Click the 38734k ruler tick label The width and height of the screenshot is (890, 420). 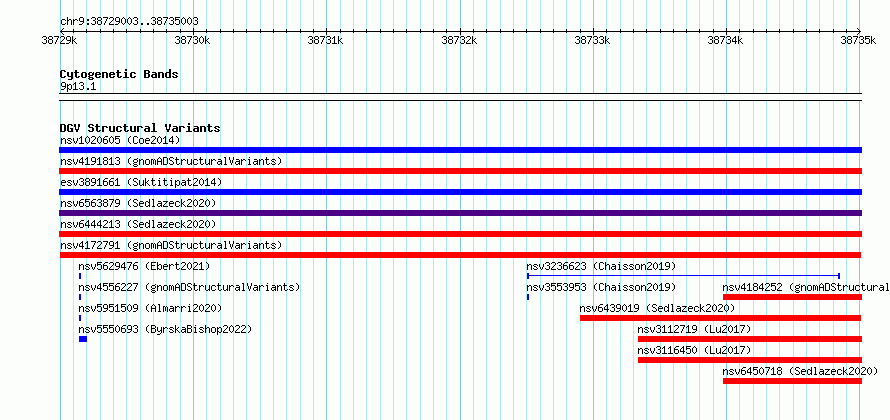[x=726, y=40]
